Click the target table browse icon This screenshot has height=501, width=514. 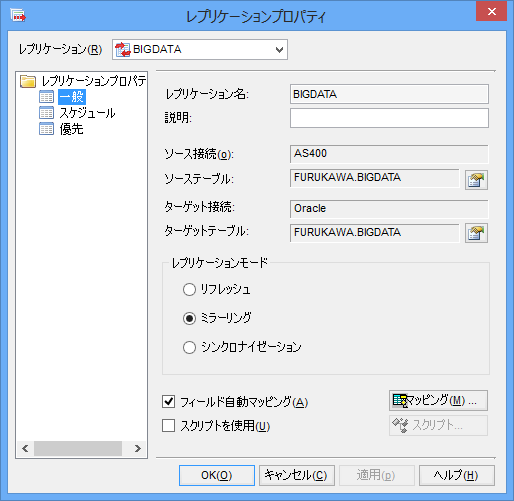tap(476, 233)
